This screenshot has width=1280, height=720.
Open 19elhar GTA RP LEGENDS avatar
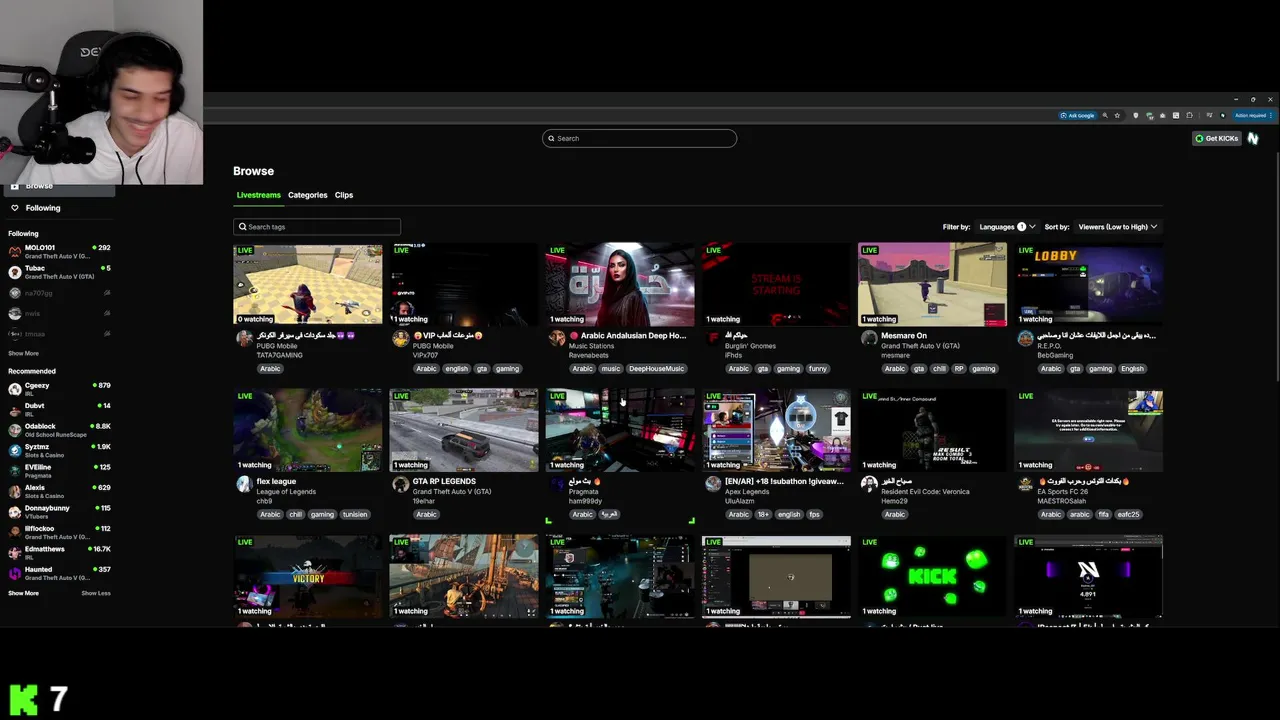point(400,484)
